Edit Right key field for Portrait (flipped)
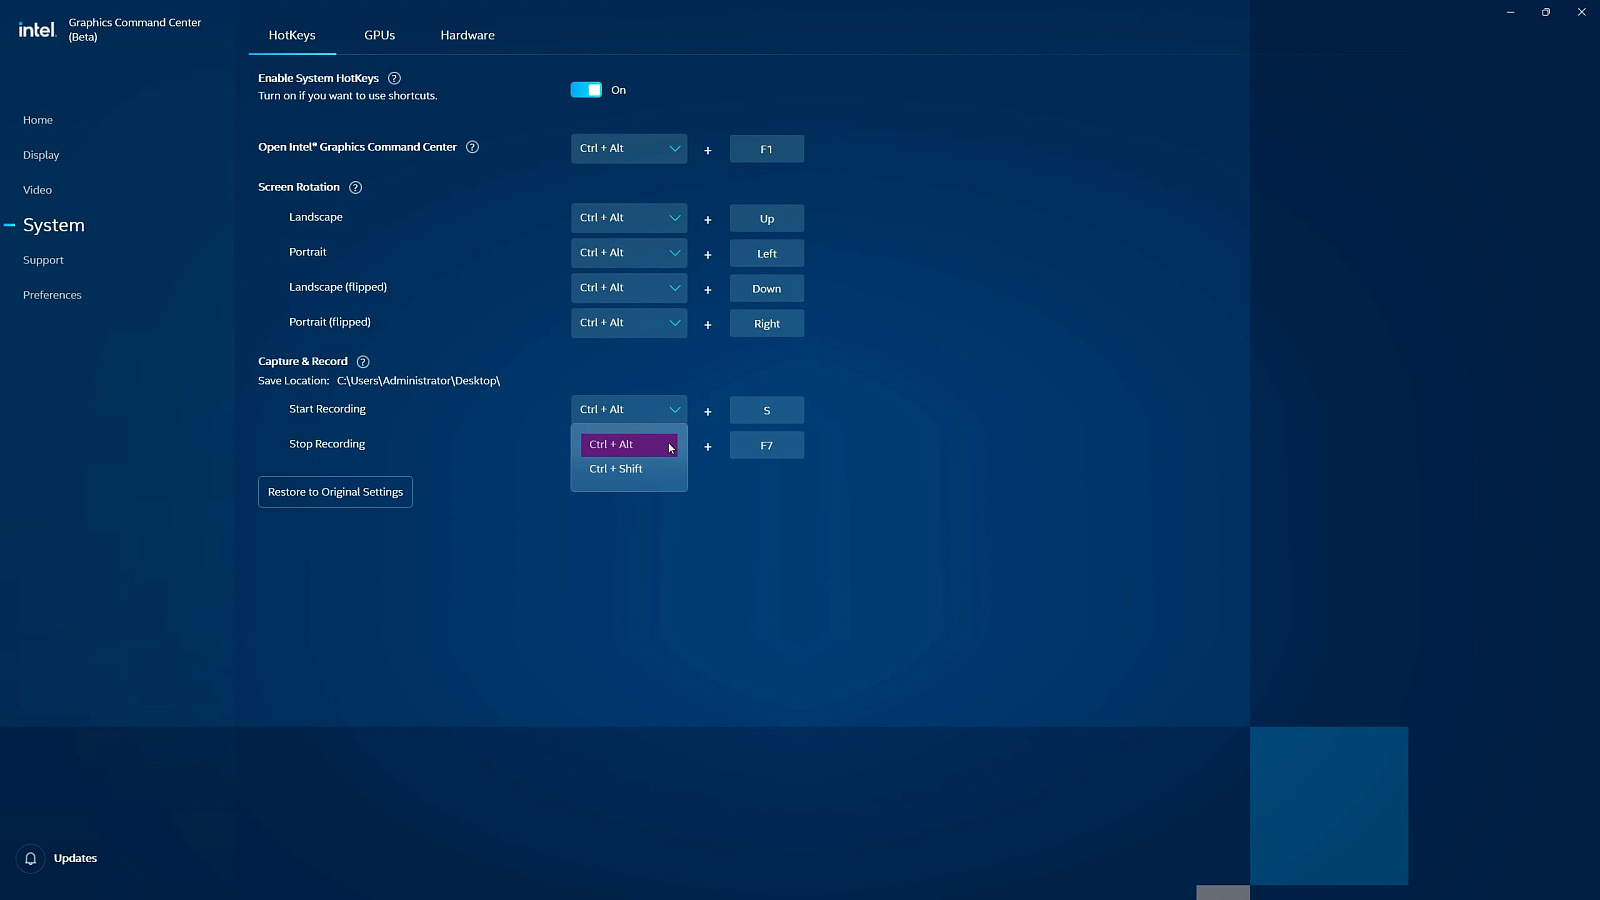The height and width of the screenshot is (900, 1600). (767, 324)
